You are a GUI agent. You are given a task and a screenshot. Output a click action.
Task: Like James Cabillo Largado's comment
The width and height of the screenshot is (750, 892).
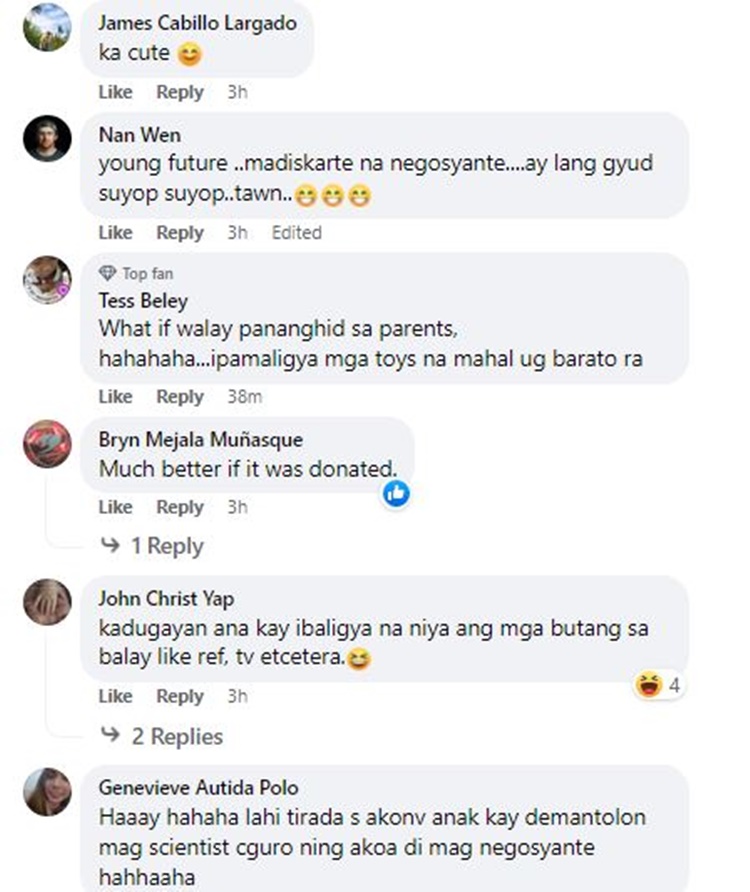point(116,92)
